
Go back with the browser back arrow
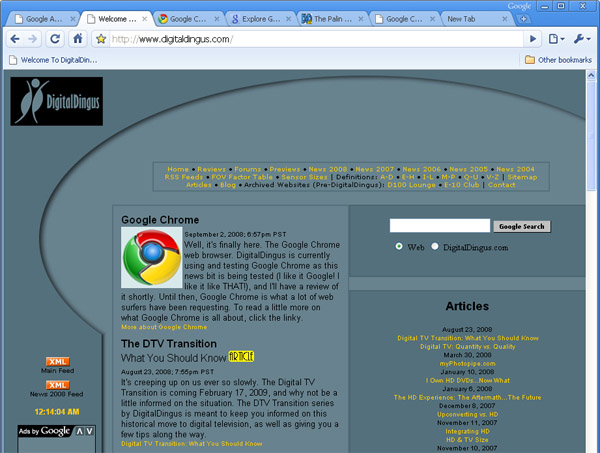coord(15,39)
